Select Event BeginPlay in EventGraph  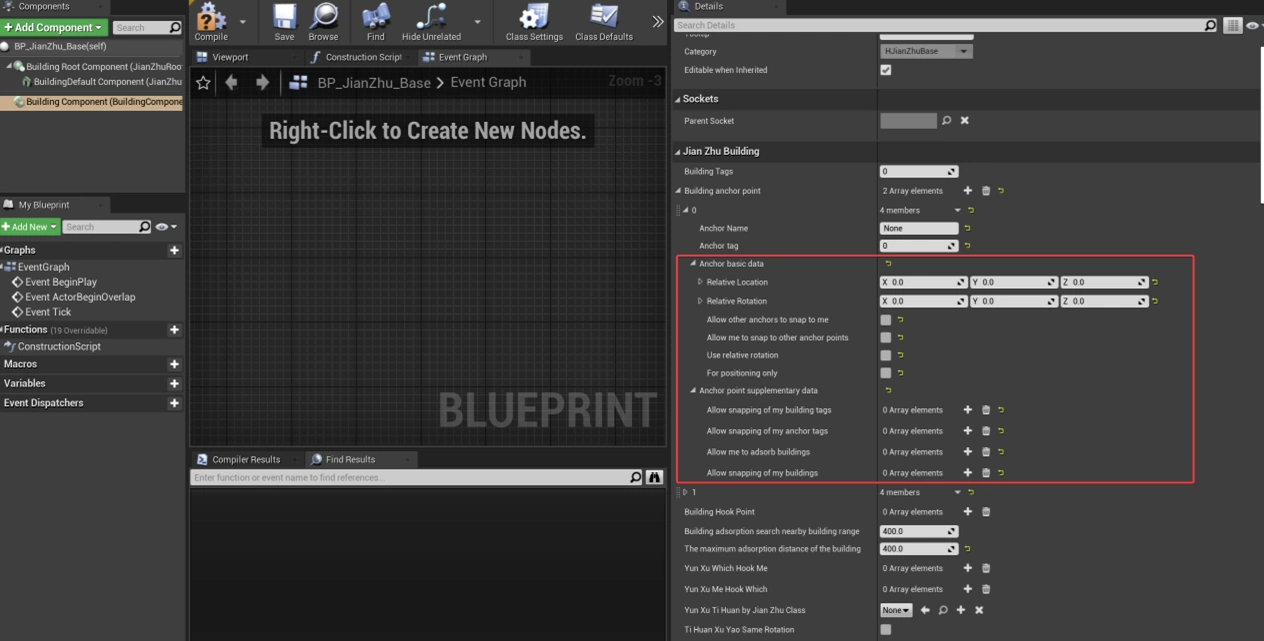coord(61,282)
